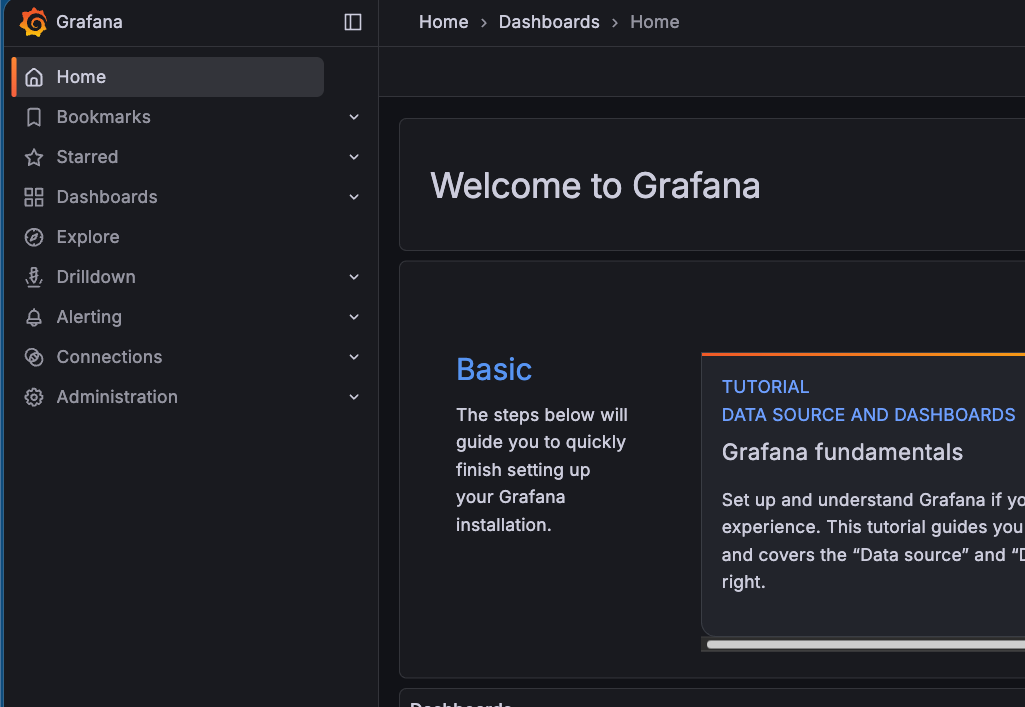Screen dimensions: 1025x707
Task: Select Explore in the navigation menu
Action: [88, 237]
